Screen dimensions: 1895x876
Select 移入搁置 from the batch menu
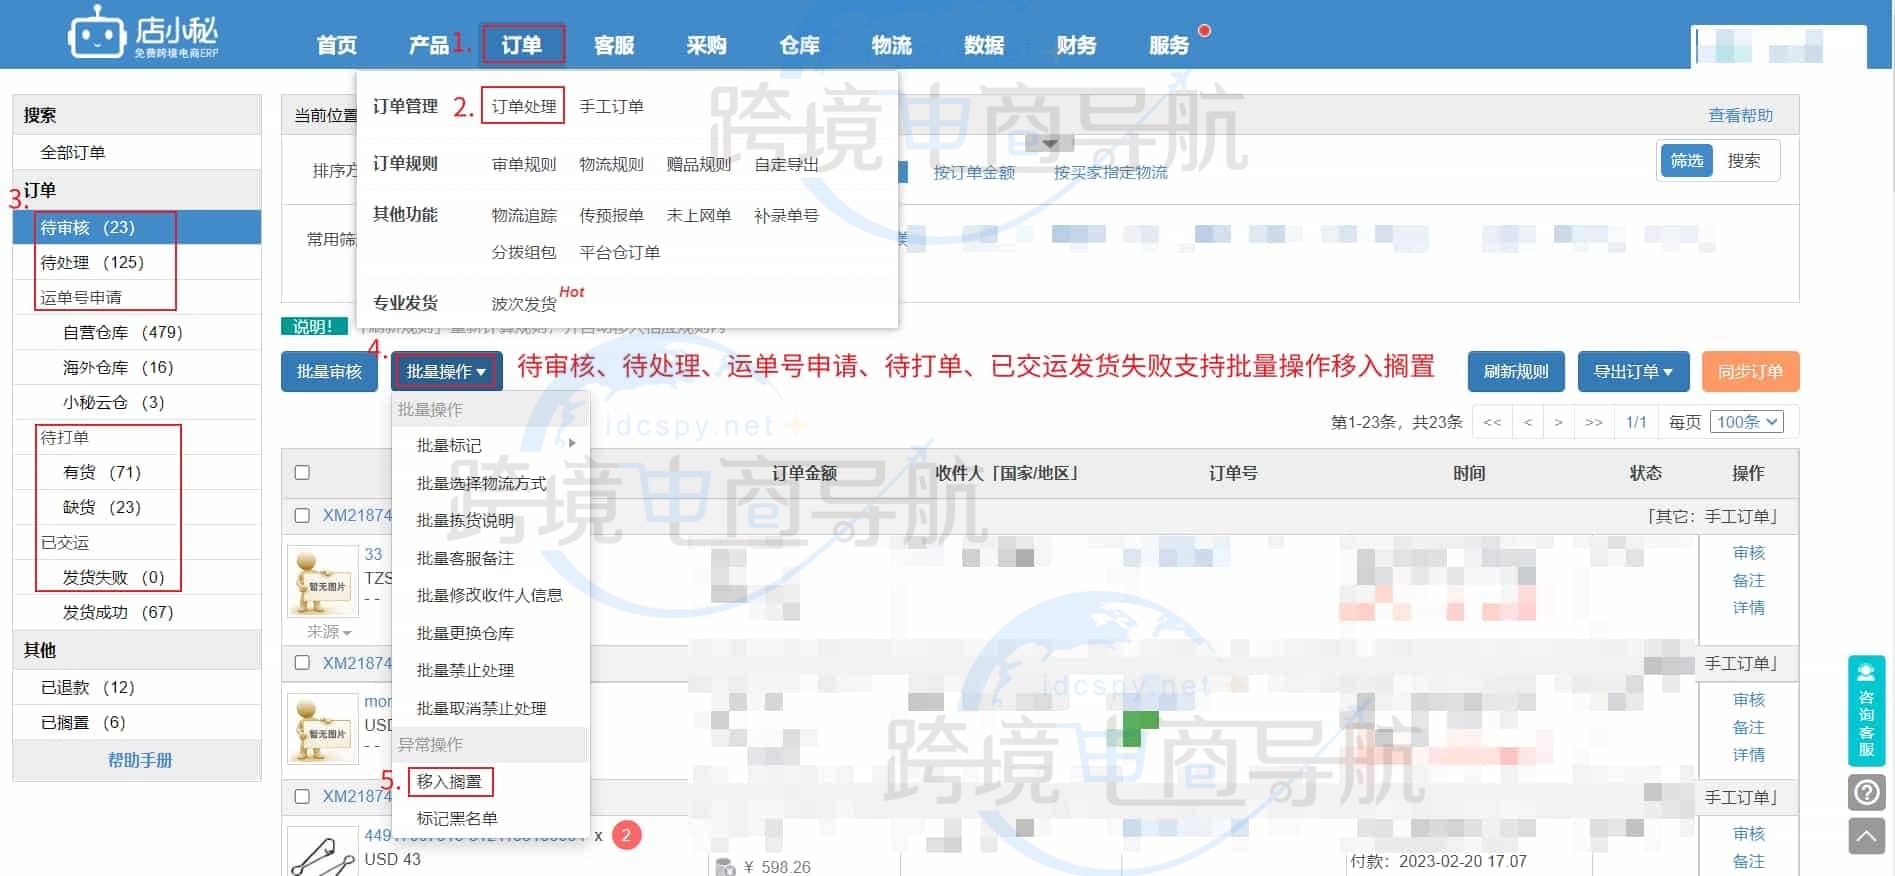tap(449, 781)
